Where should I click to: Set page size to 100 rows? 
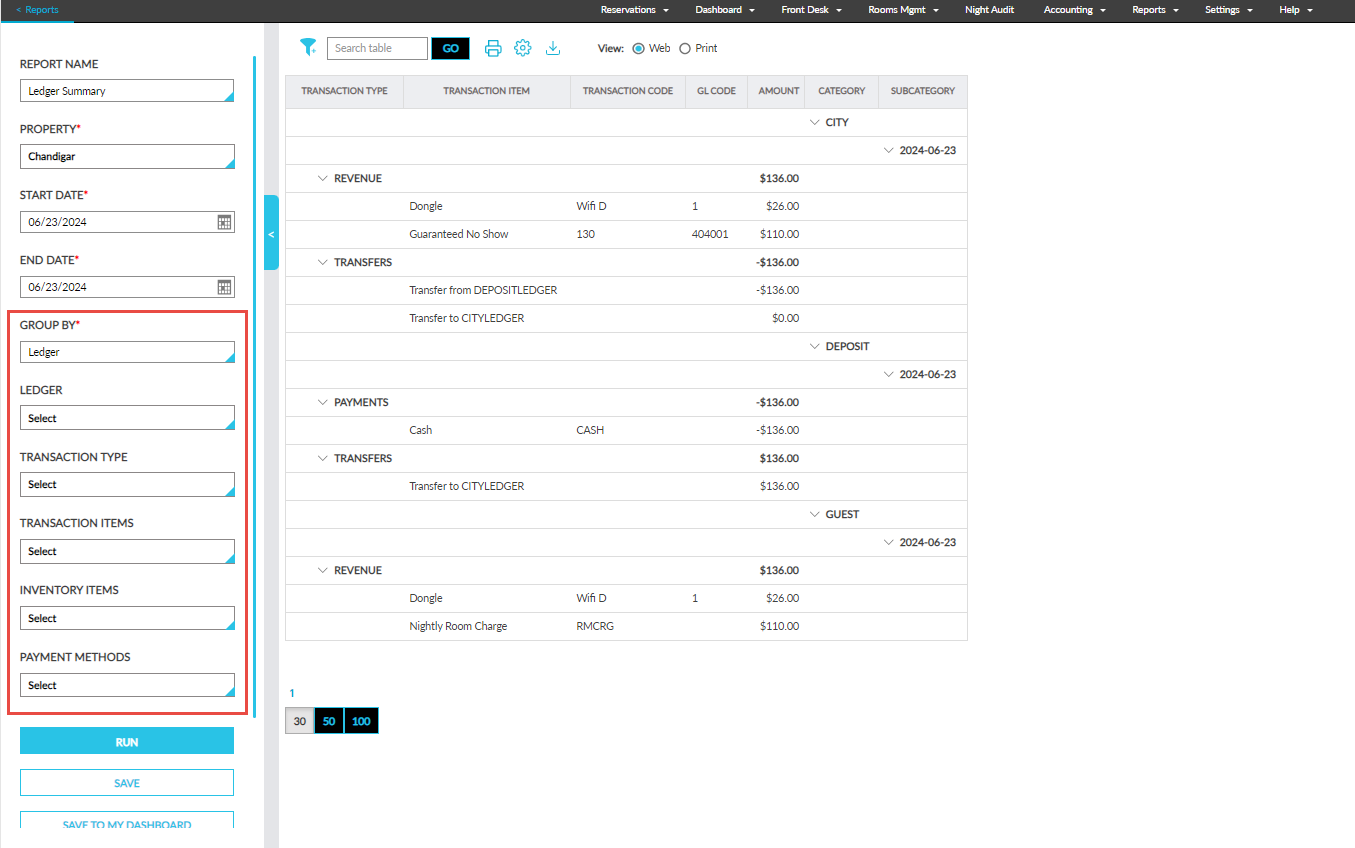361,721
